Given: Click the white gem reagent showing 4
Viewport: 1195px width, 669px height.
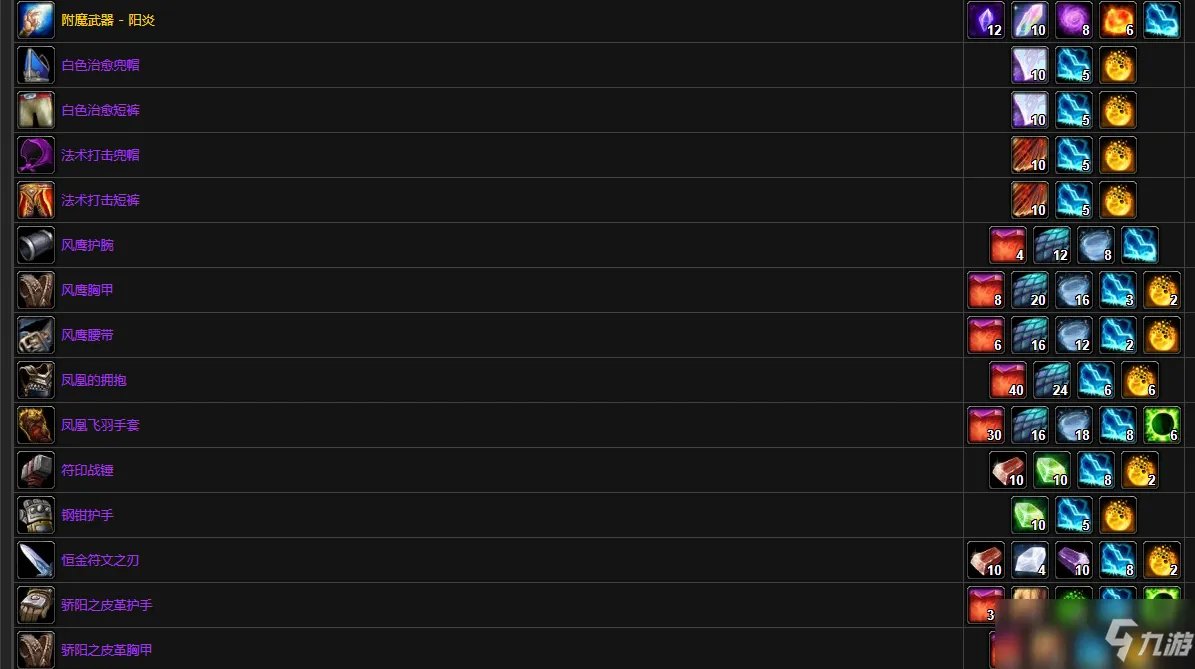Looking at the screenshot, I should (x=1030, y=560).
